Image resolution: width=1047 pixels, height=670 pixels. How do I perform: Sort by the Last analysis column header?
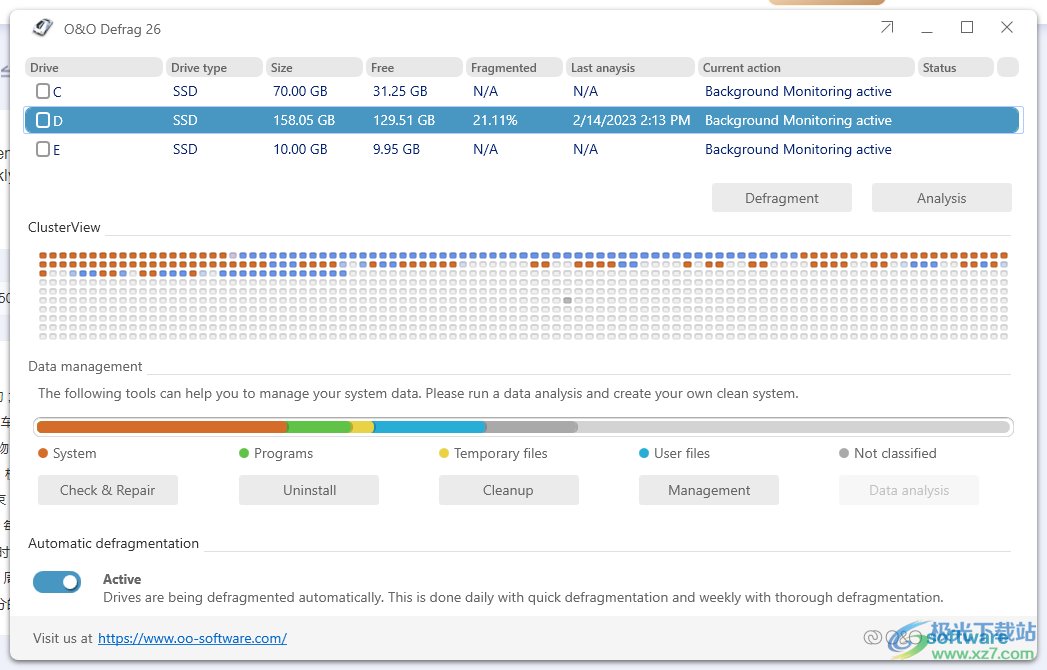coord(630,67)
